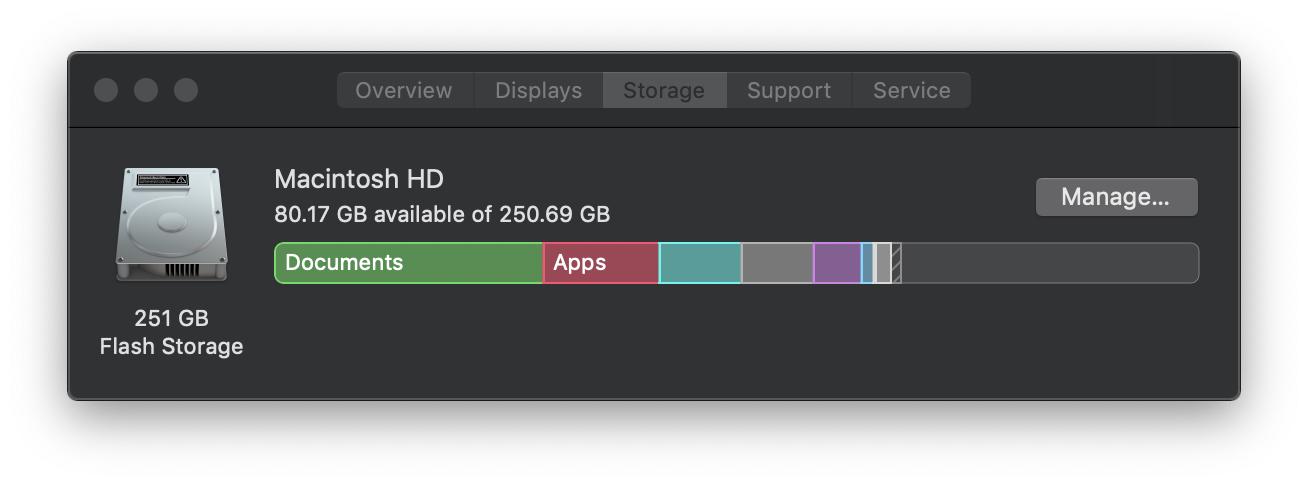Open the Service tab
This screenshot has height=484, width=1308.
911,90
